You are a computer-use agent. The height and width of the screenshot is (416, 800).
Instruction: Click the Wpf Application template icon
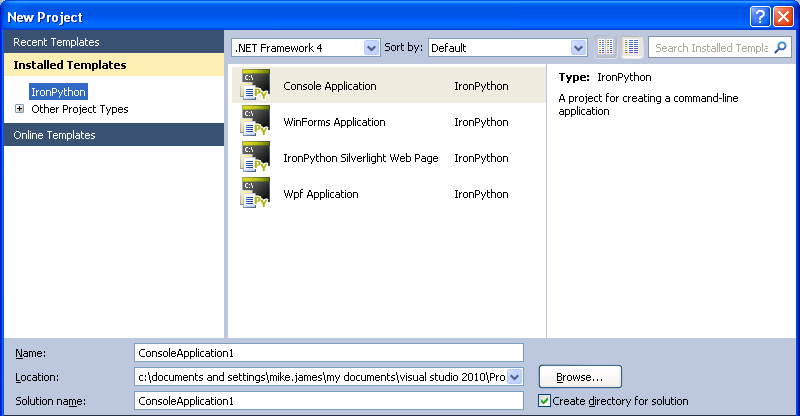[x=255, y=193]
